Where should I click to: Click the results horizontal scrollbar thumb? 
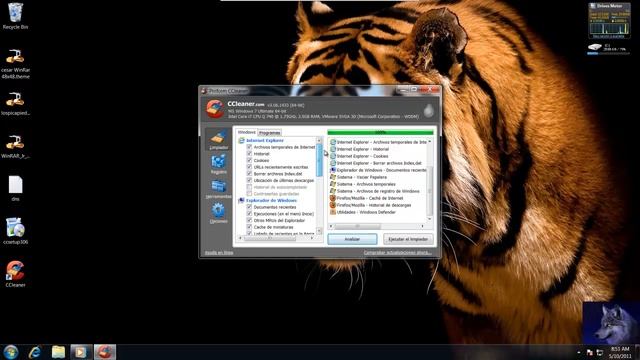tap(358, 226)
